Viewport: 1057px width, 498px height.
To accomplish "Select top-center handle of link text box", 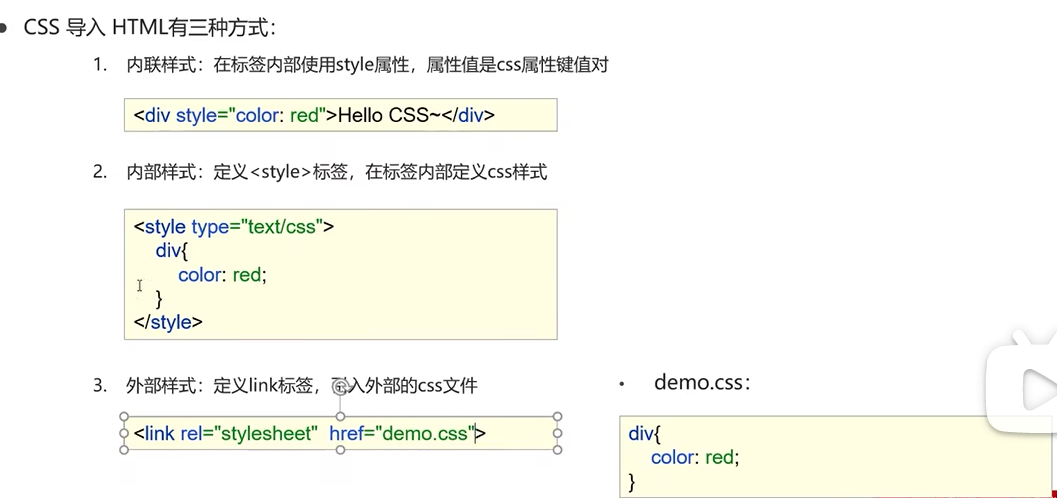I will click(x=340, y=417).
